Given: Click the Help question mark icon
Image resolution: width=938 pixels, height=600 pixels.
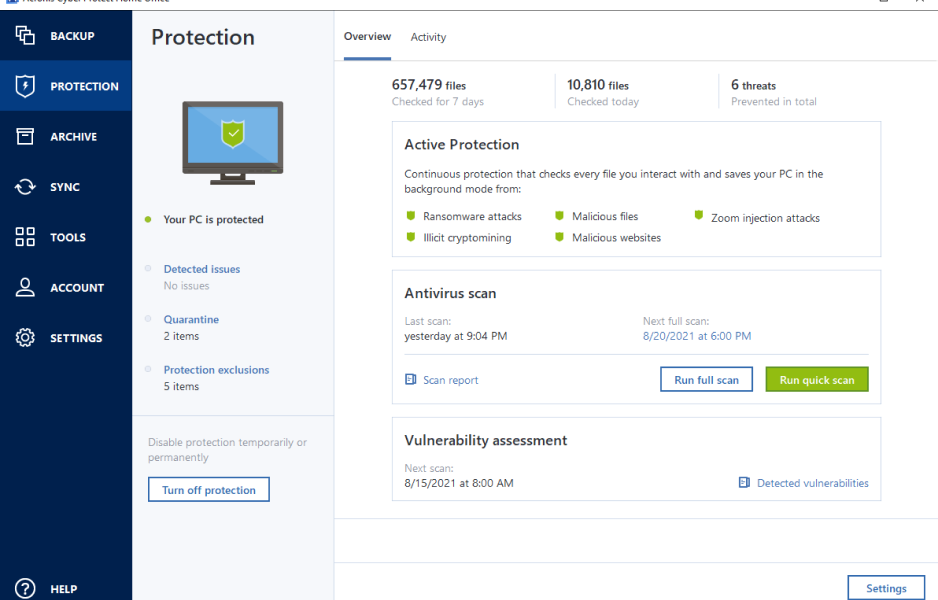Looking at the screenshot, I should click(x=25, y=589).
